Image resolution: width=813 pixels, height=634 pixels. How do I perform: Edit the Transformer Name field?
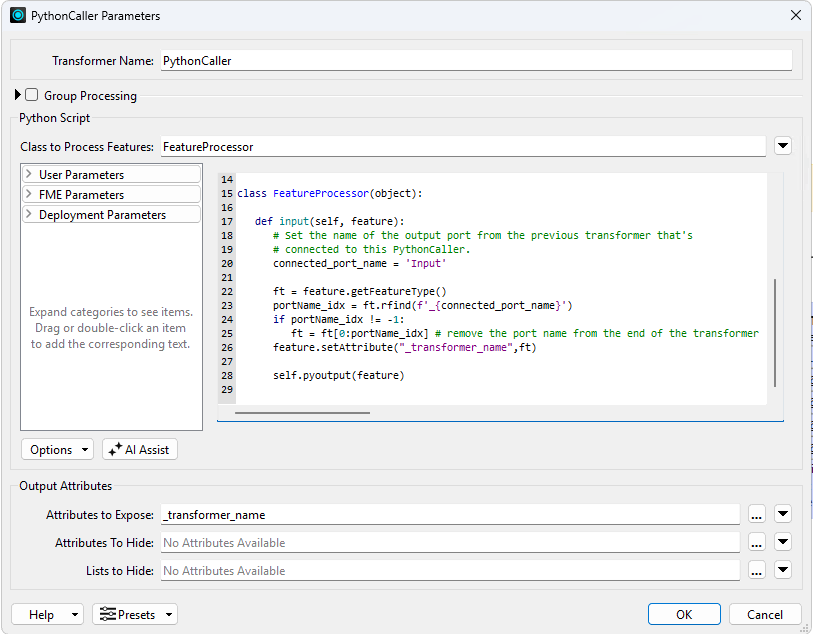476,61
